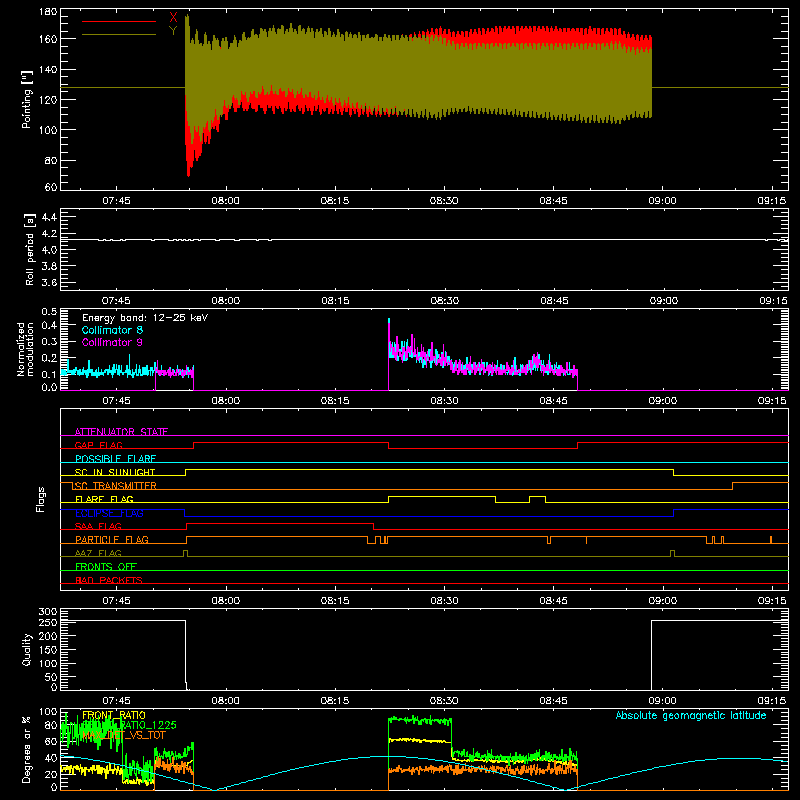This screenshot has width=800, height=800.
Task: Click the 08:30 time label under Roll period plot
Action: [444, 301]
